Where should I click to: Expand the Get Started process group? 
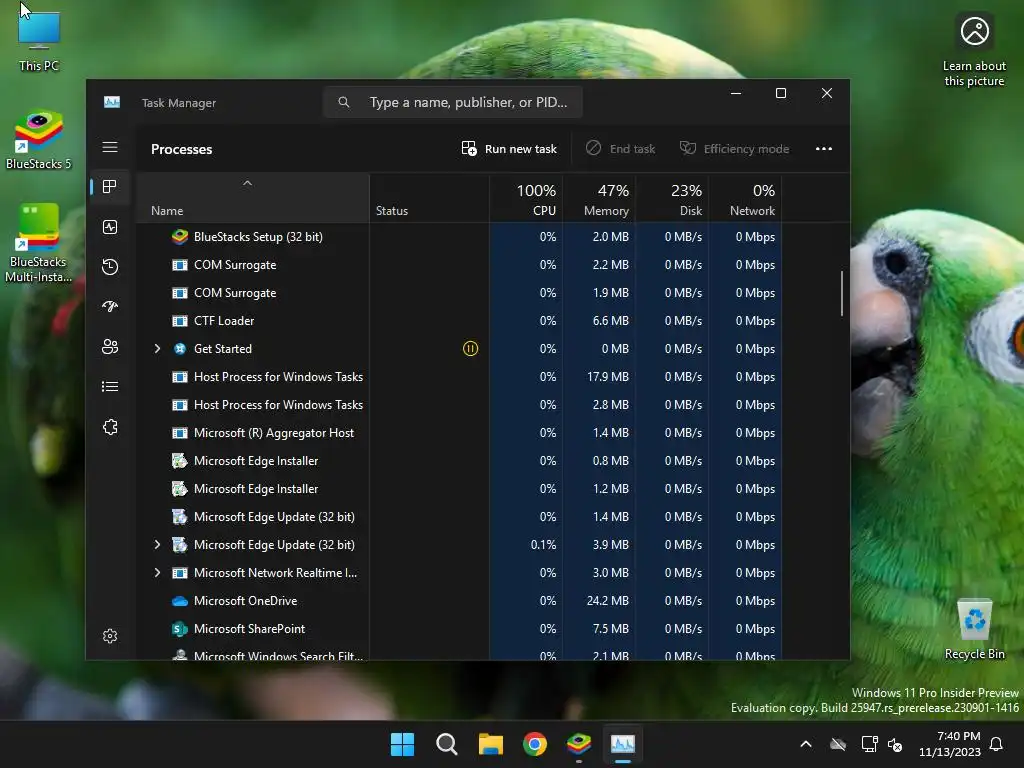tap(157, 349)
